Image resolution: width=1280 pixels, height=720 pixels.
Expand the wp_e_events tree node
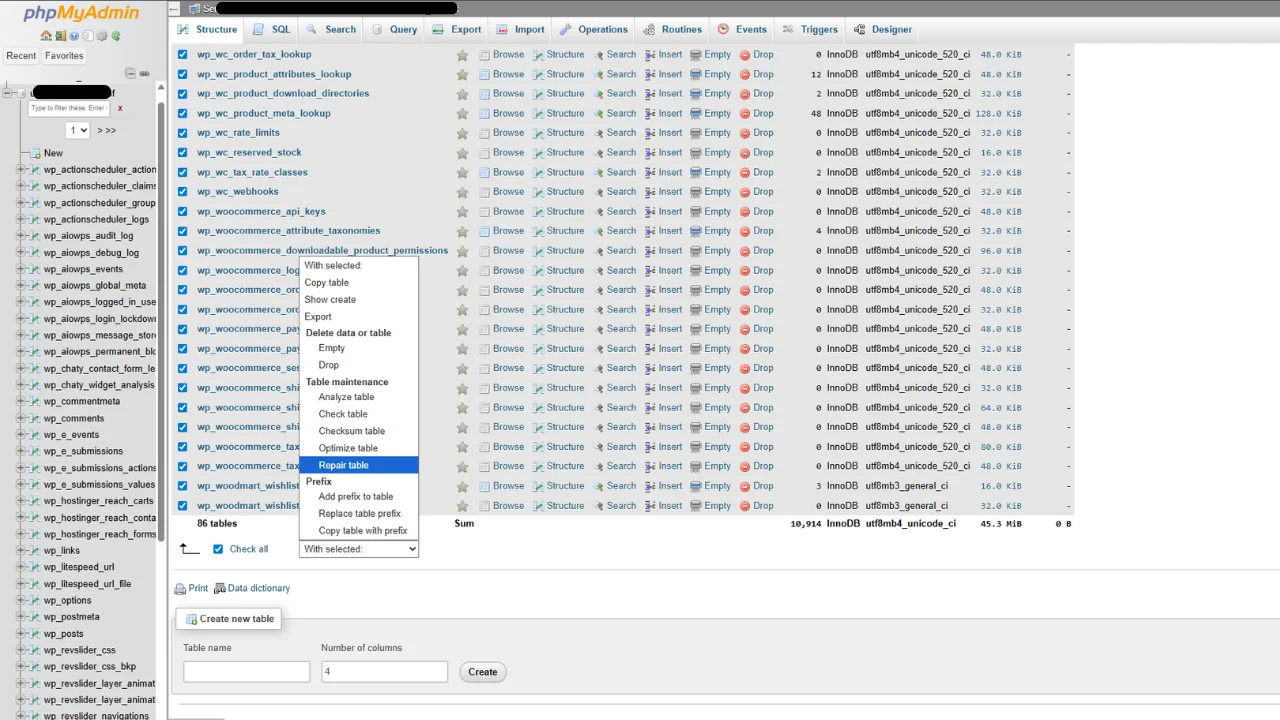(21, 434)
